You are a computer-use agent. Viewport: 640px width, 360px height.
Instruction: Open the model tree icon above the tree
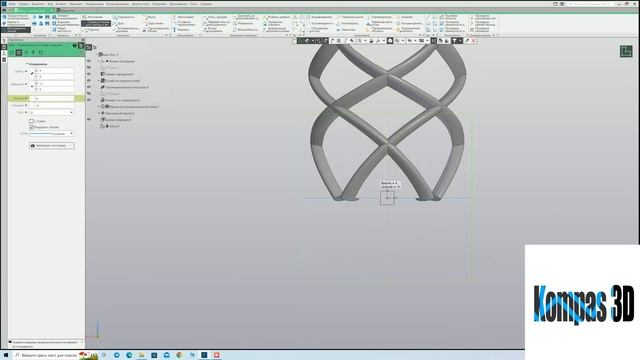(89, 47)
